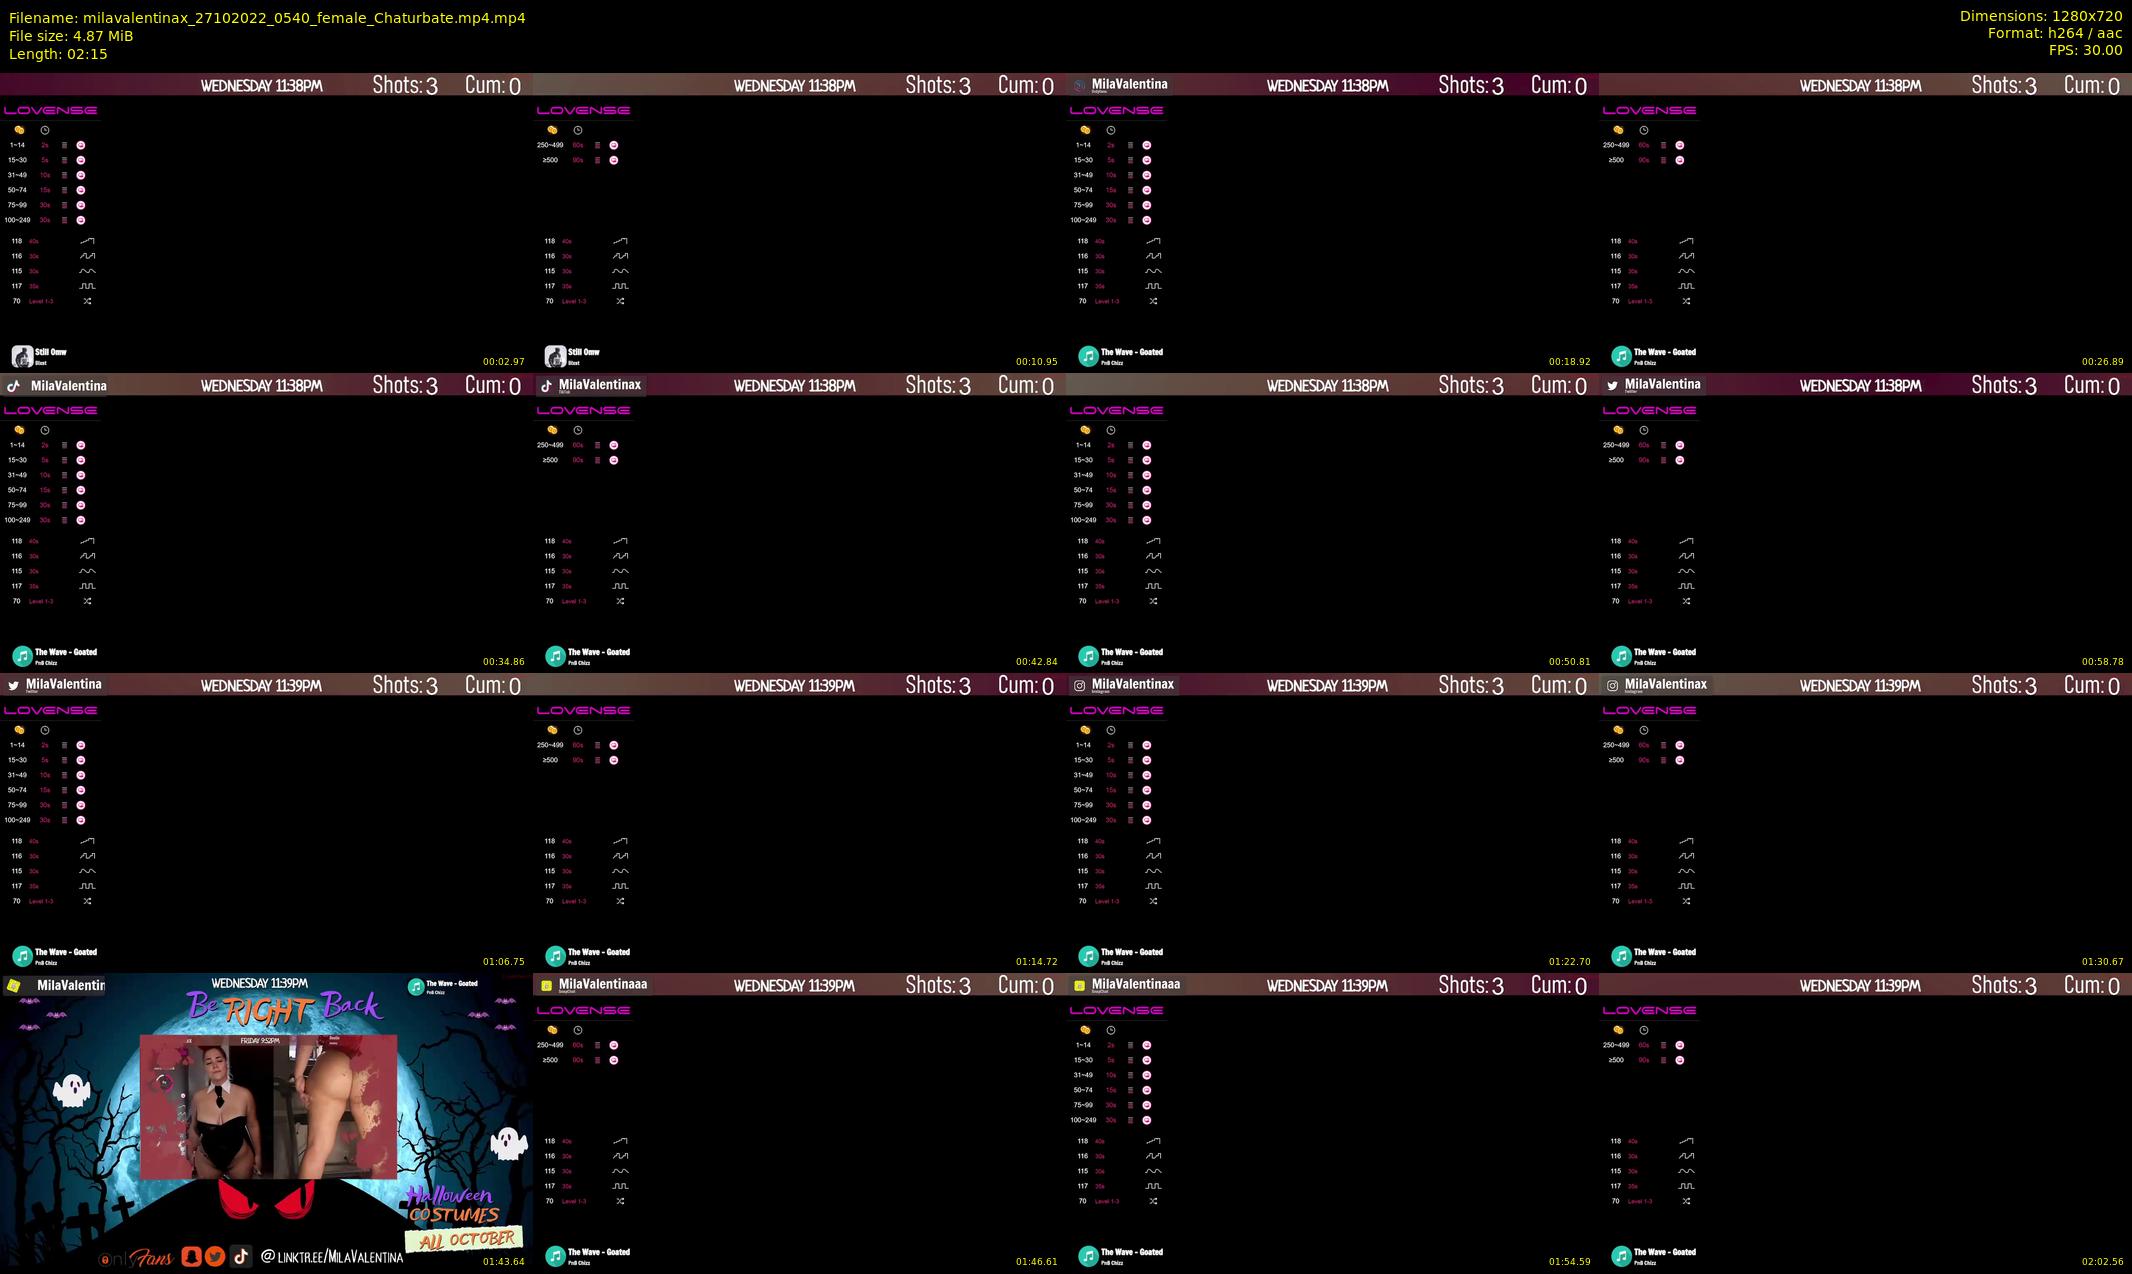
Task: Open the last thumbnail, timestamped 02:02.56
Action: pyautogui.click(x=1865, y=1123)
